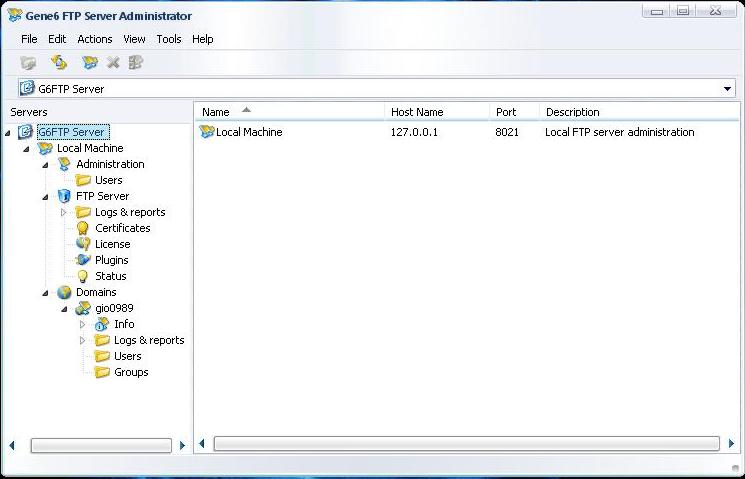Image resolution: width=745 pixels, height=479 pixels.
Task: Click right arrow of tree panel scrollbar
Action: pyautogui.click(x=182, y=445)
